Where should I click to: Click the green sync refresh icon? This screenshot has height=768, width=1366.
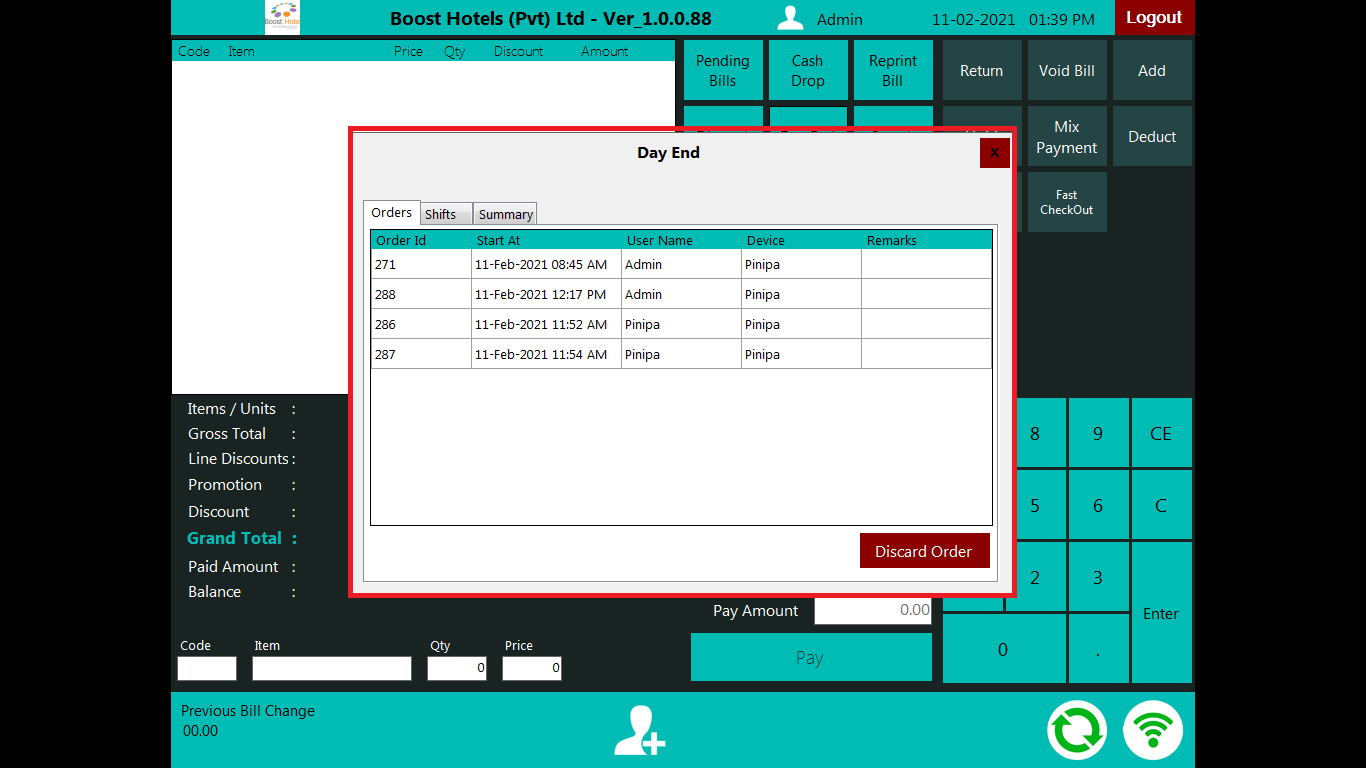click(1077, 731)
